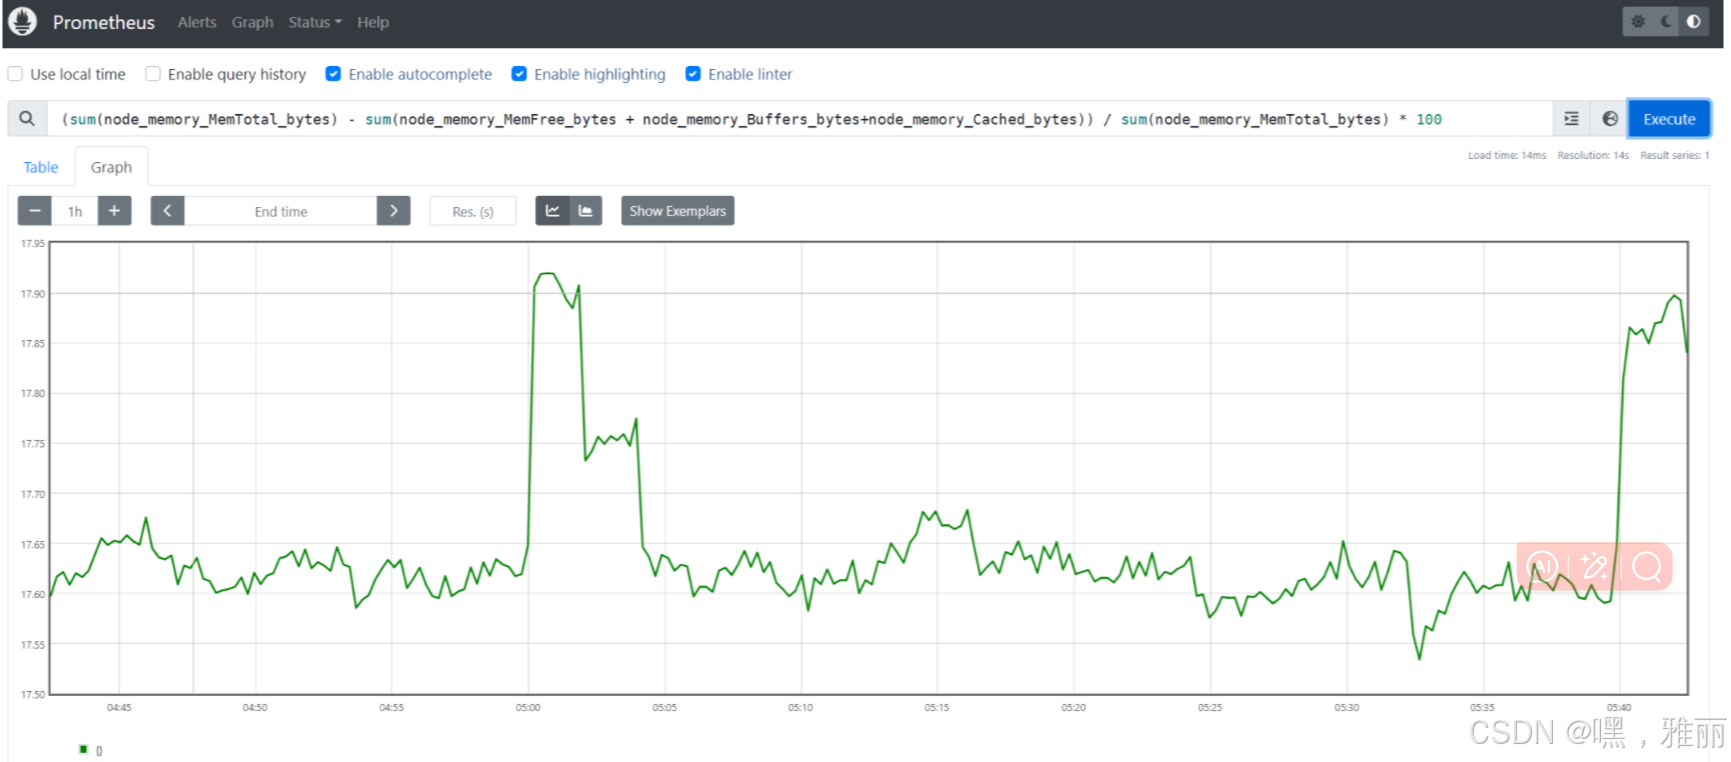1731x762 pixels.
Task: Disable the Enable autocomplete checkbox
Action: tap(333, 74)
